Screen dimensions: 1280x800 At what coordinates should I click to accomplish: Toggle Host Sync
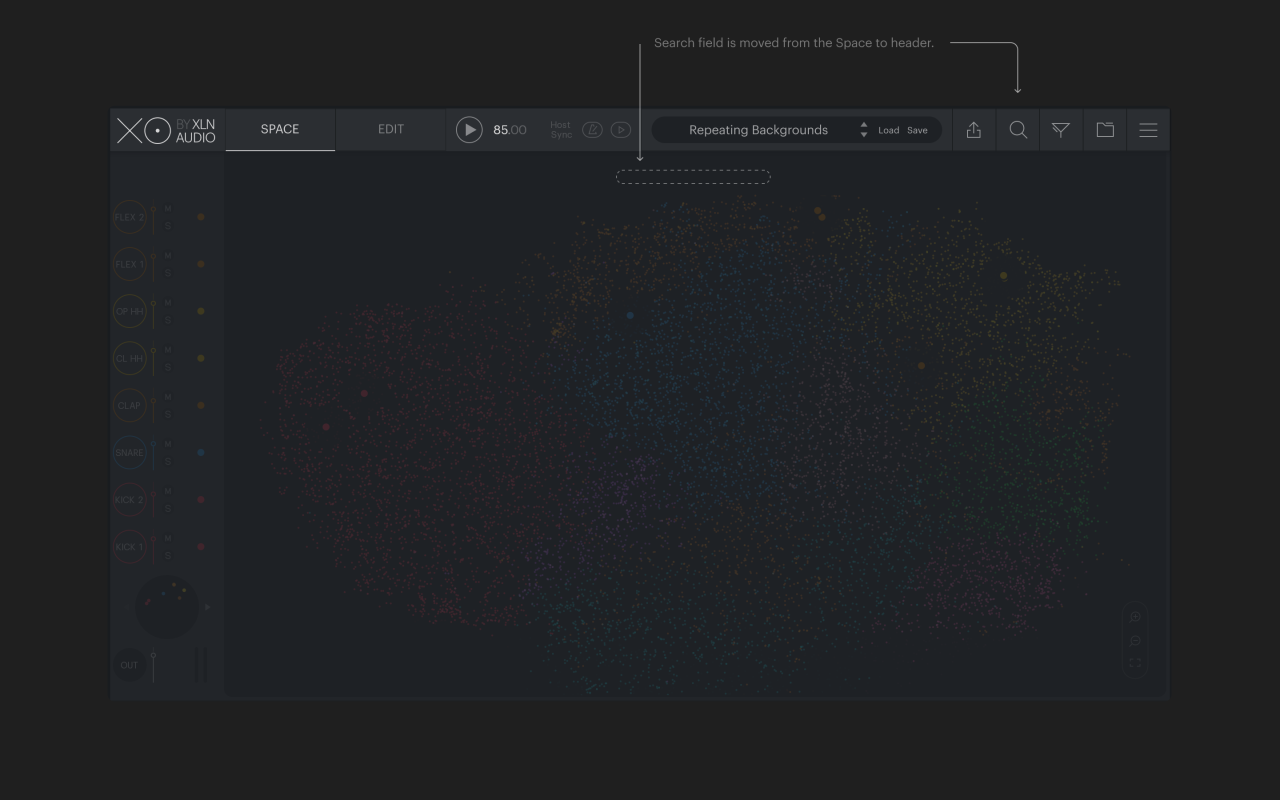[x=560, y=130]
